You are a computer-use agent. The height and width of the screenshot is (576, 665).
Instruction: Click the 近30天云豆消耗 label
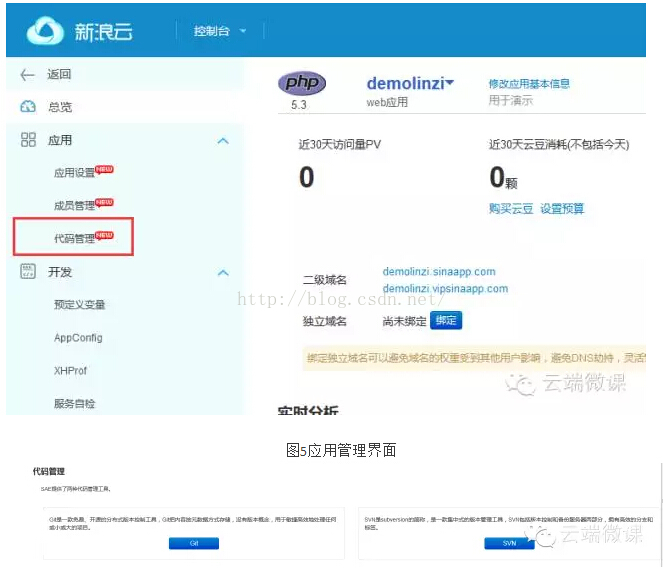click(559, 145)
